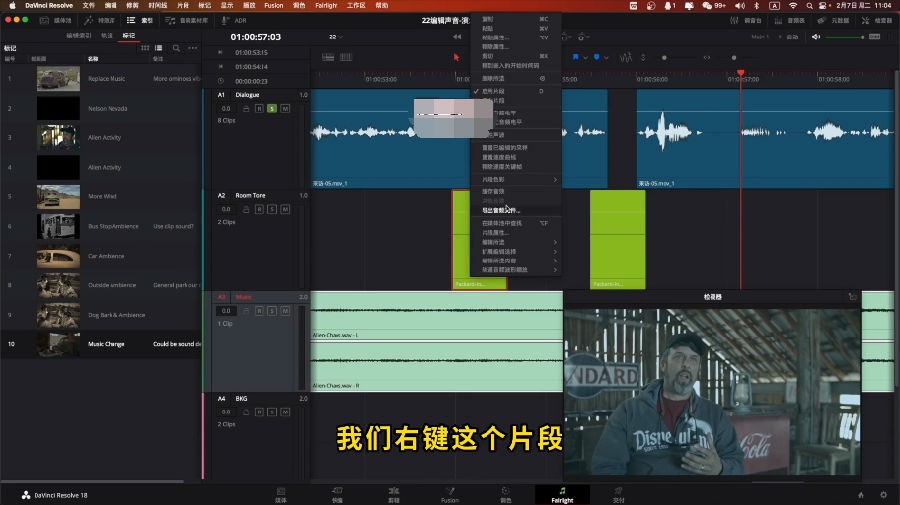The image size is (900, 505).
Task: Open the marker panel more options menu
Action: coord(193,48)
